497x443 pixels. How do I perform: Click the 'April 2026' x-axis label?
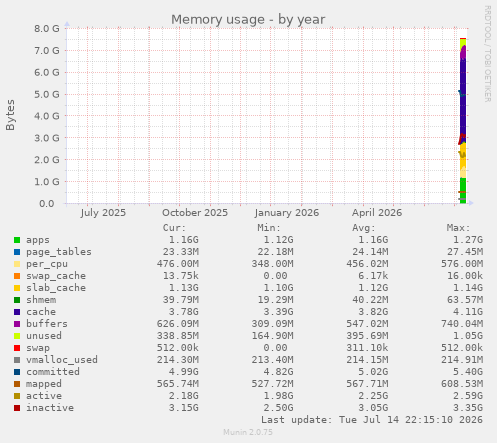[x=377, y=213]
